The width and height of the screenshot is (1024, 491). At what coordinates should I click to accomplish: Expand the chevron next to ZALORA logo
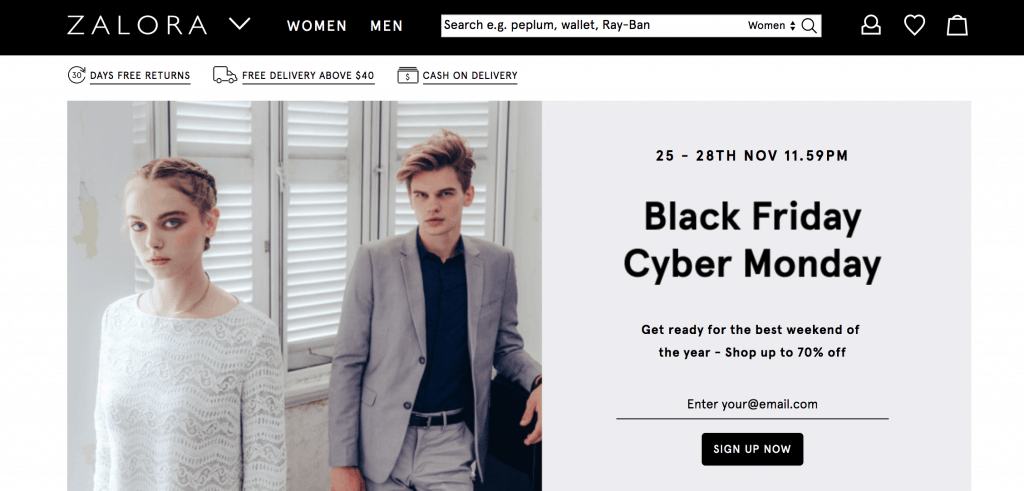coord(240,24)
